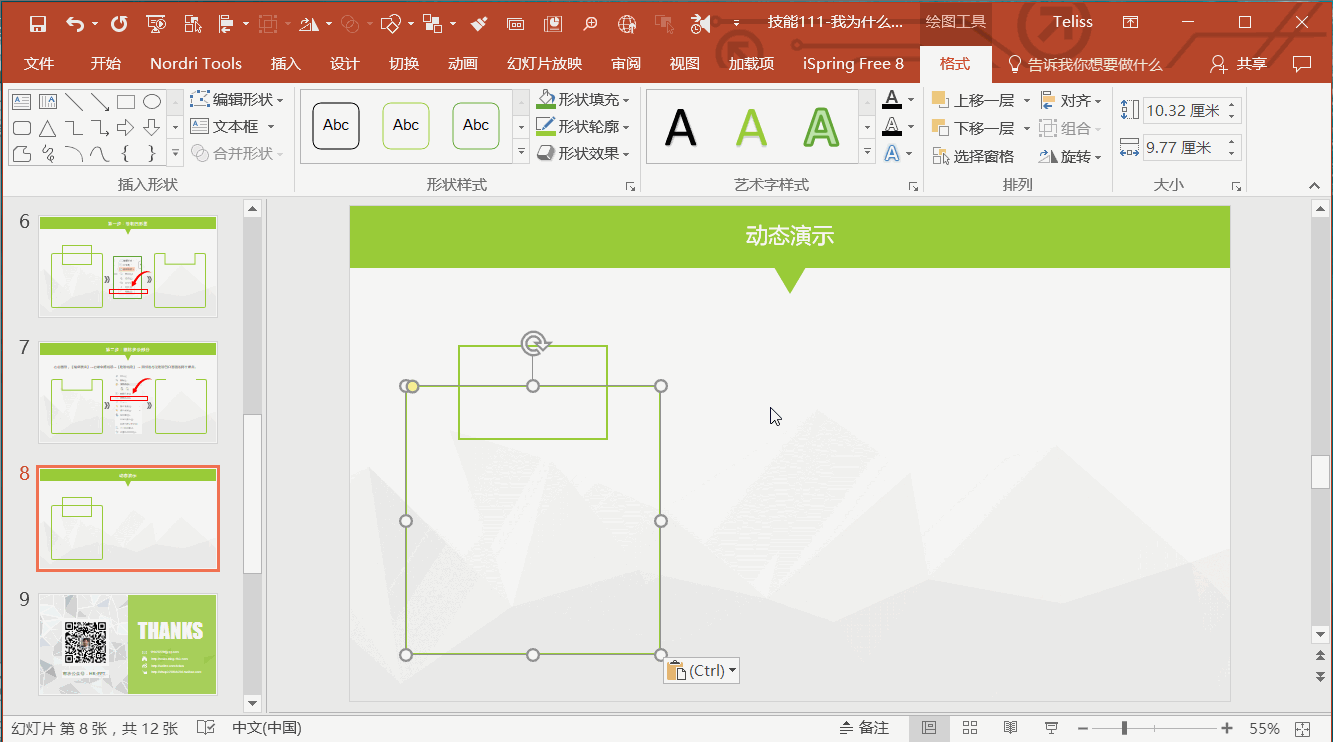This screenshot has height=742, width=1333.
Task: Open the 文件 tab
Action: [39, 64]
